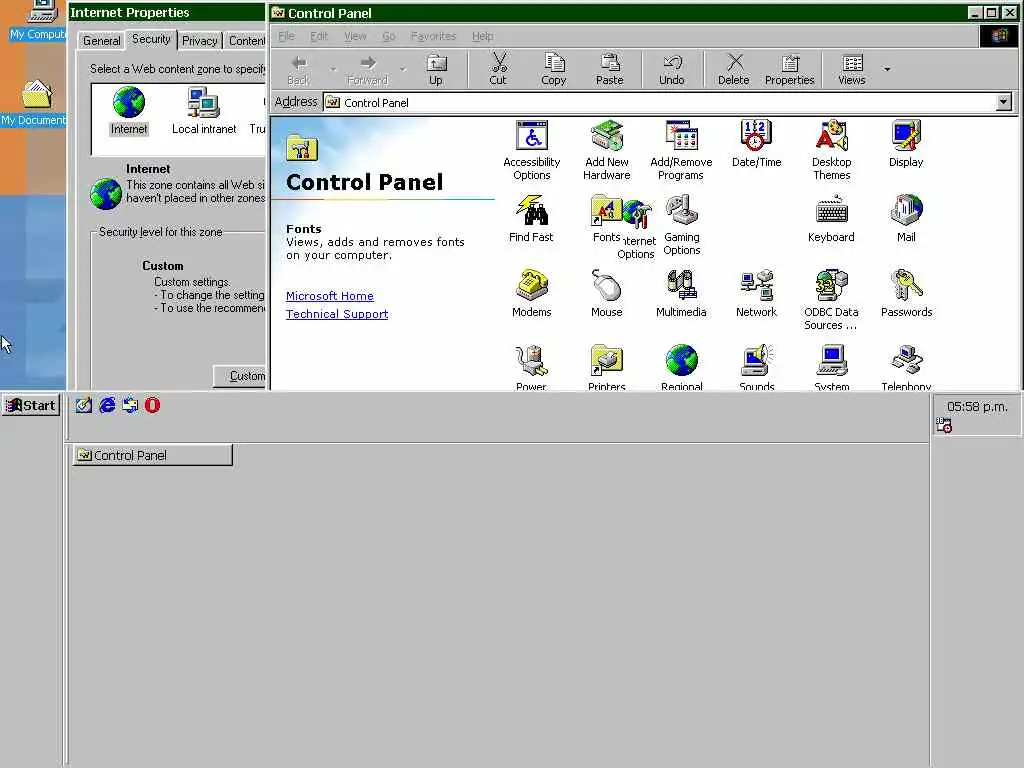Viewport: 1024px width, 768px height.
Task: Open the Go menu
Action: [389, 36]
